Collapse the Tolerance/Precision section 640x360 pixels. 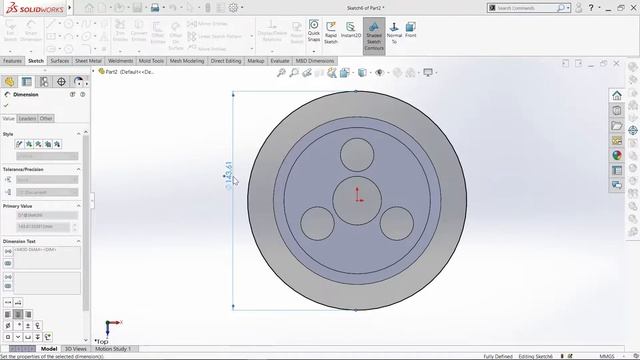click(x=78, y=169)
